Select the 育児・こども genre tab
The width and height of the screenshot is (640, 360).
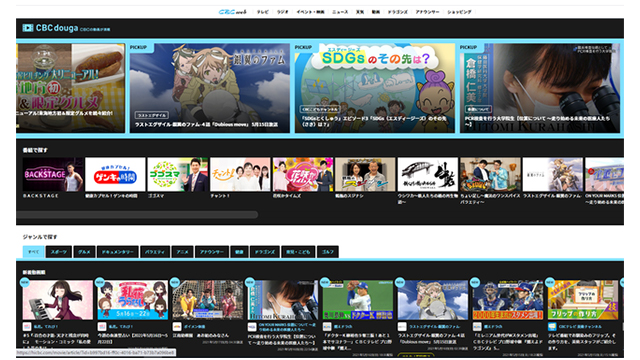coord(298,252)
